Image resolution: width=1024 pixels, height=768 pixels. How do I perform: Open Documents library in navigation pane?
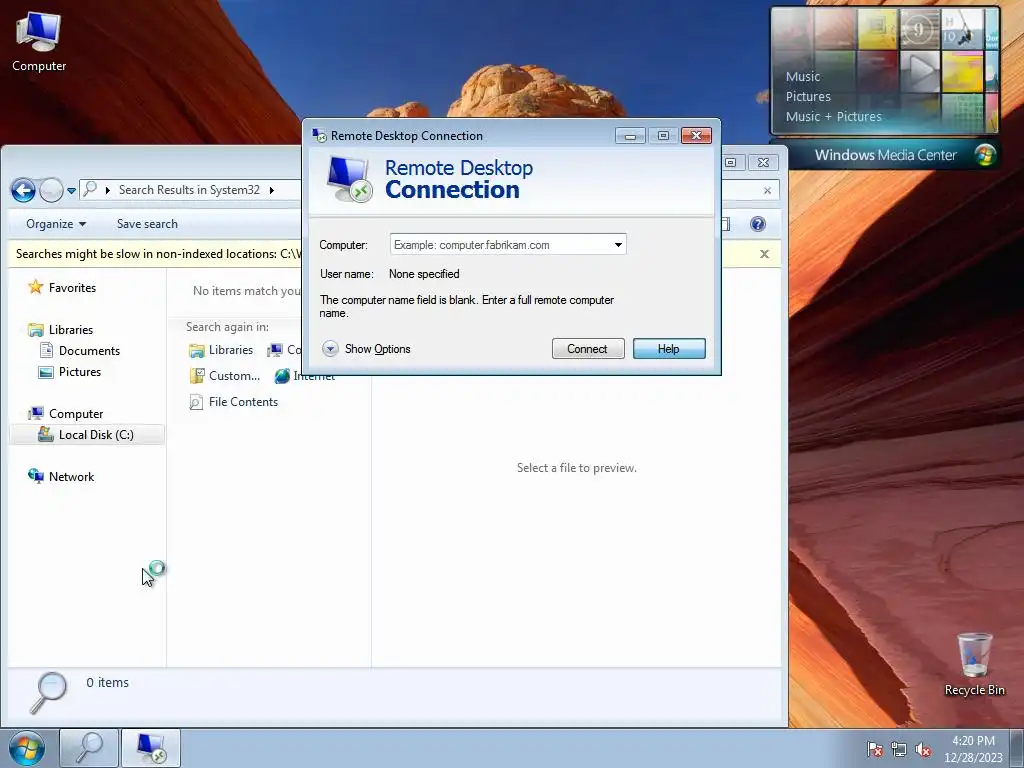coord(80,351)
